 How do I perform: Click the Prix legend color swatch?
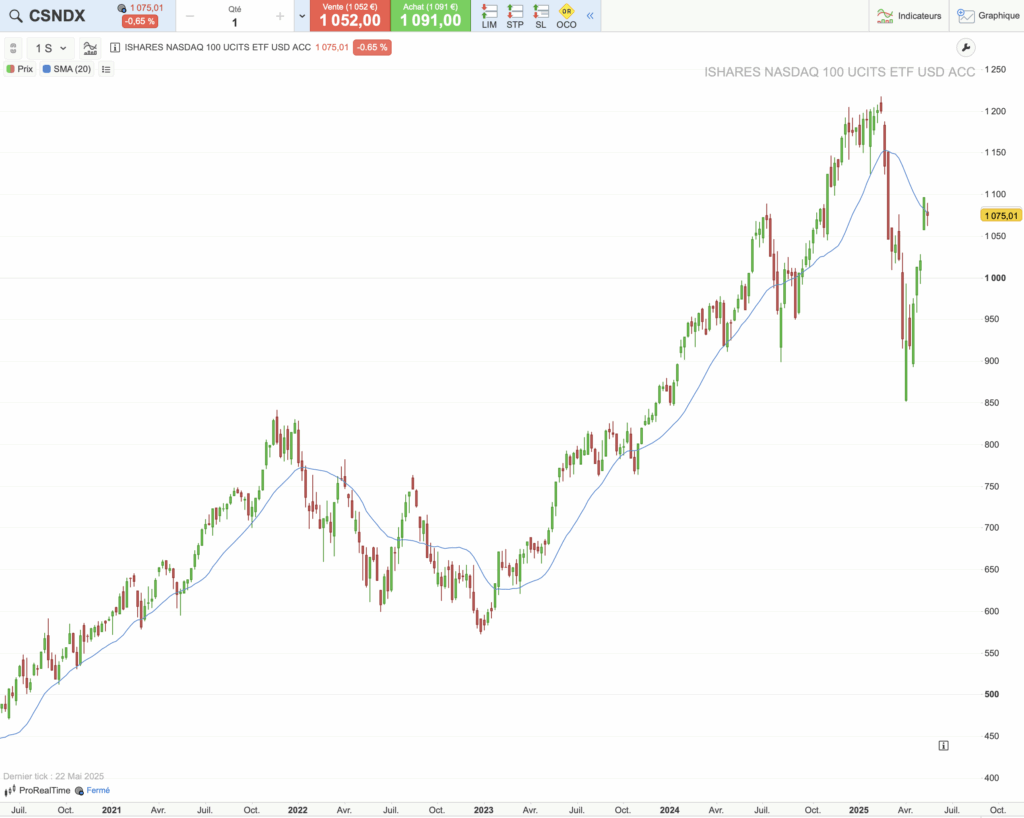tap(10, 69)
